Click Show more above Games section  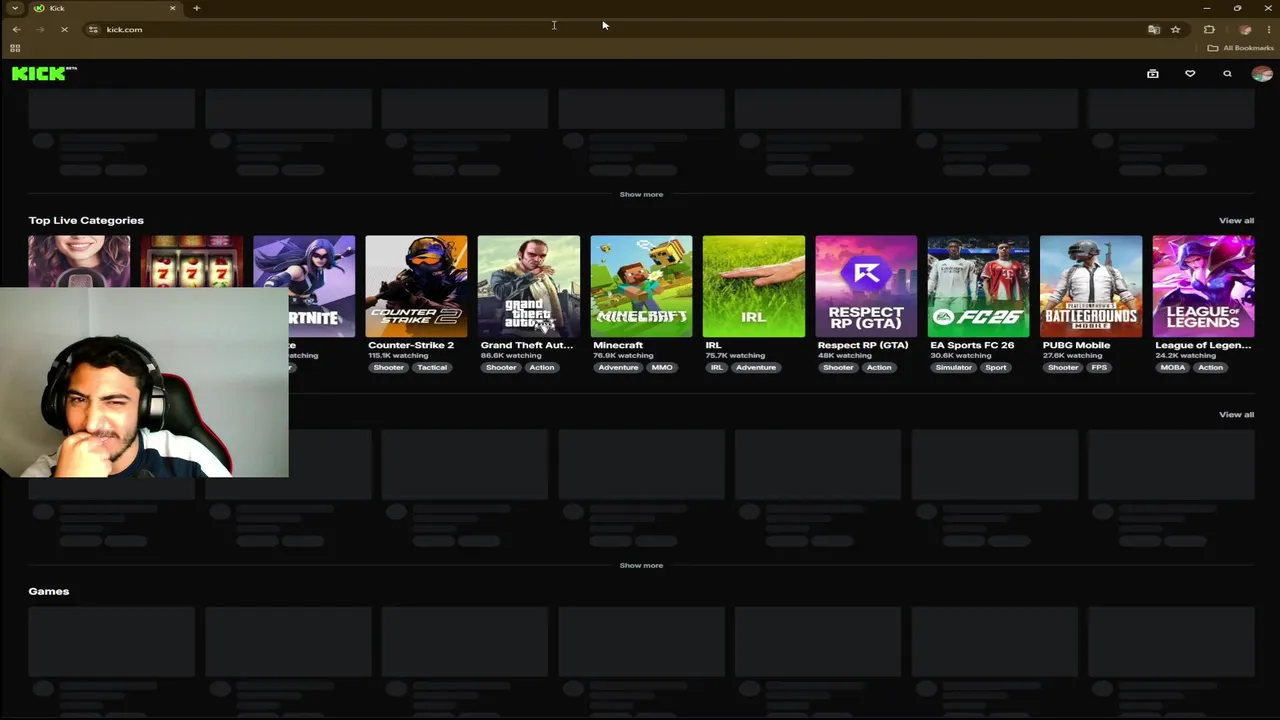coord(641,565)
